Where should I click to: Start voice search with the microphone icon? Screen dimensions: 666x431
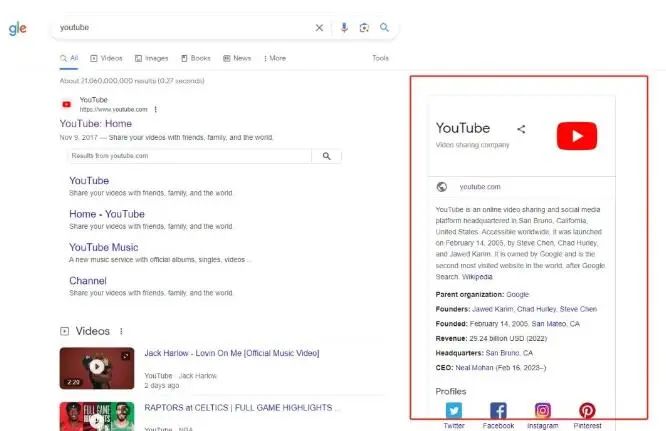(x=344, y=28)
